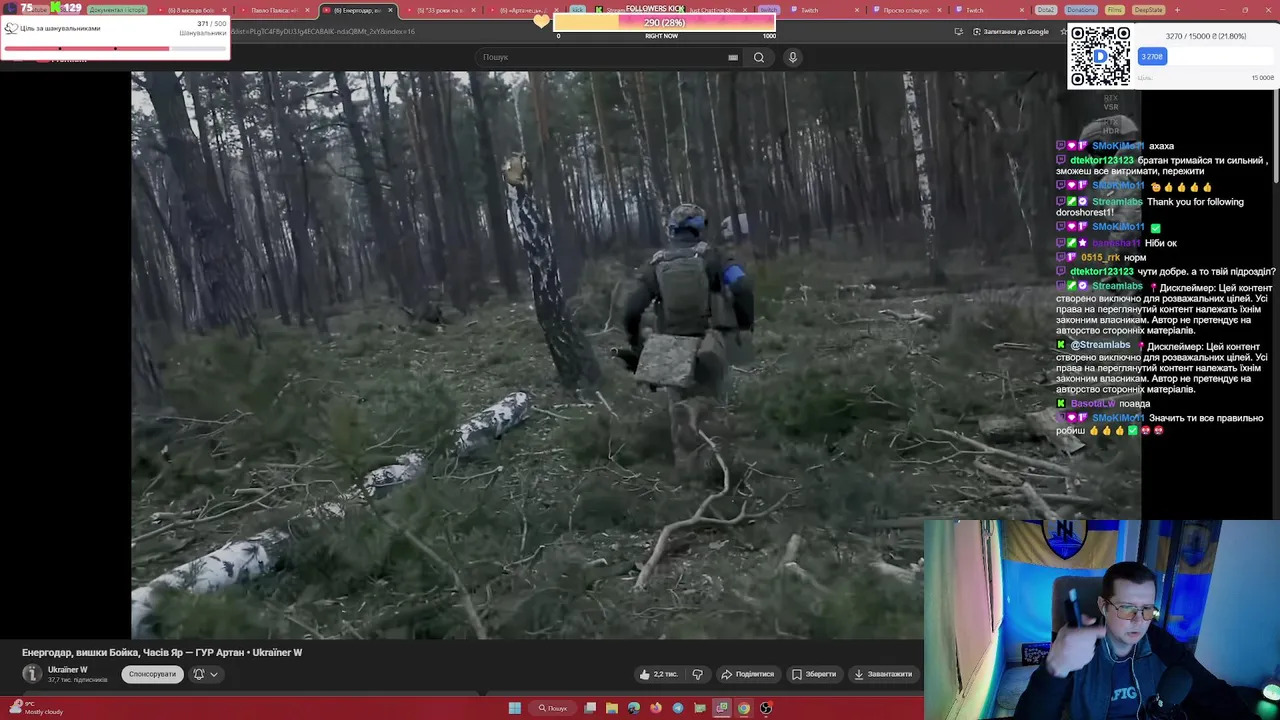This screenshot has width=1280, height=720.
Task: Open a new browser tab with plus
Action: click(x=1177, y=10)
